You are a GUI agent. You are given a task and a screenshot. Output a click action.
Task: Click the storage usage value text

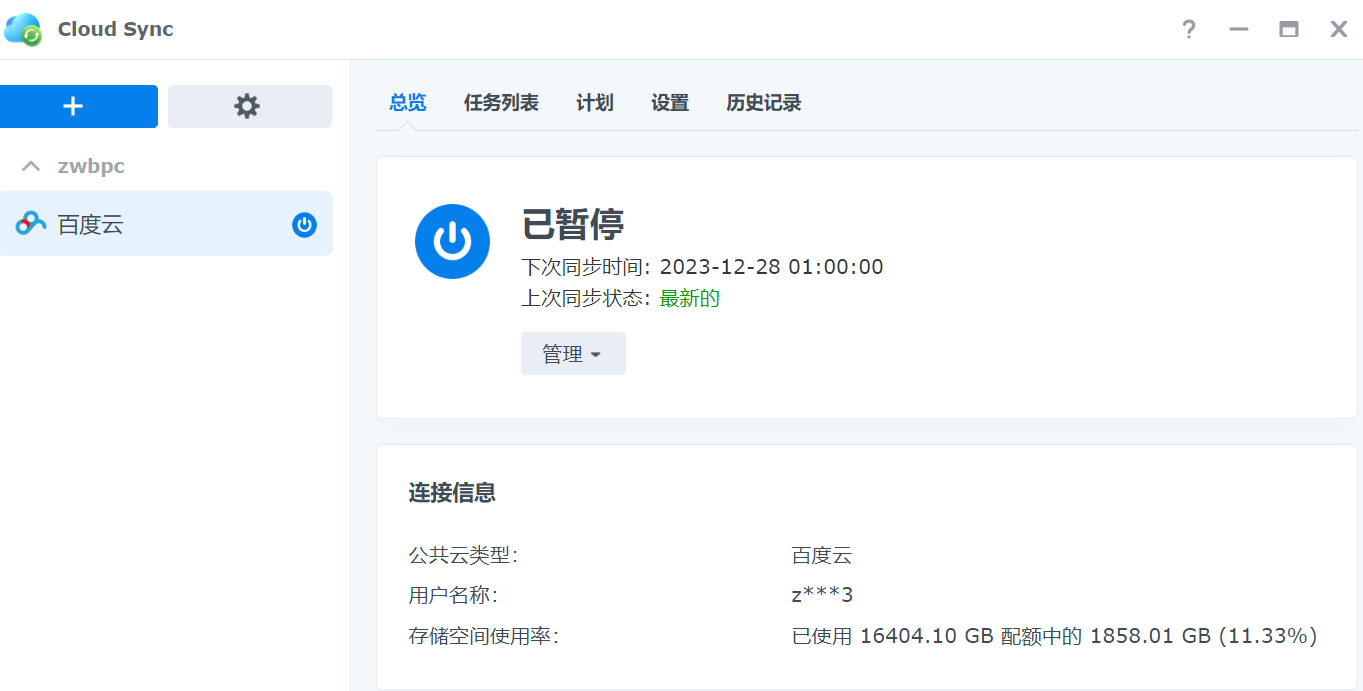click(1053, 636)
